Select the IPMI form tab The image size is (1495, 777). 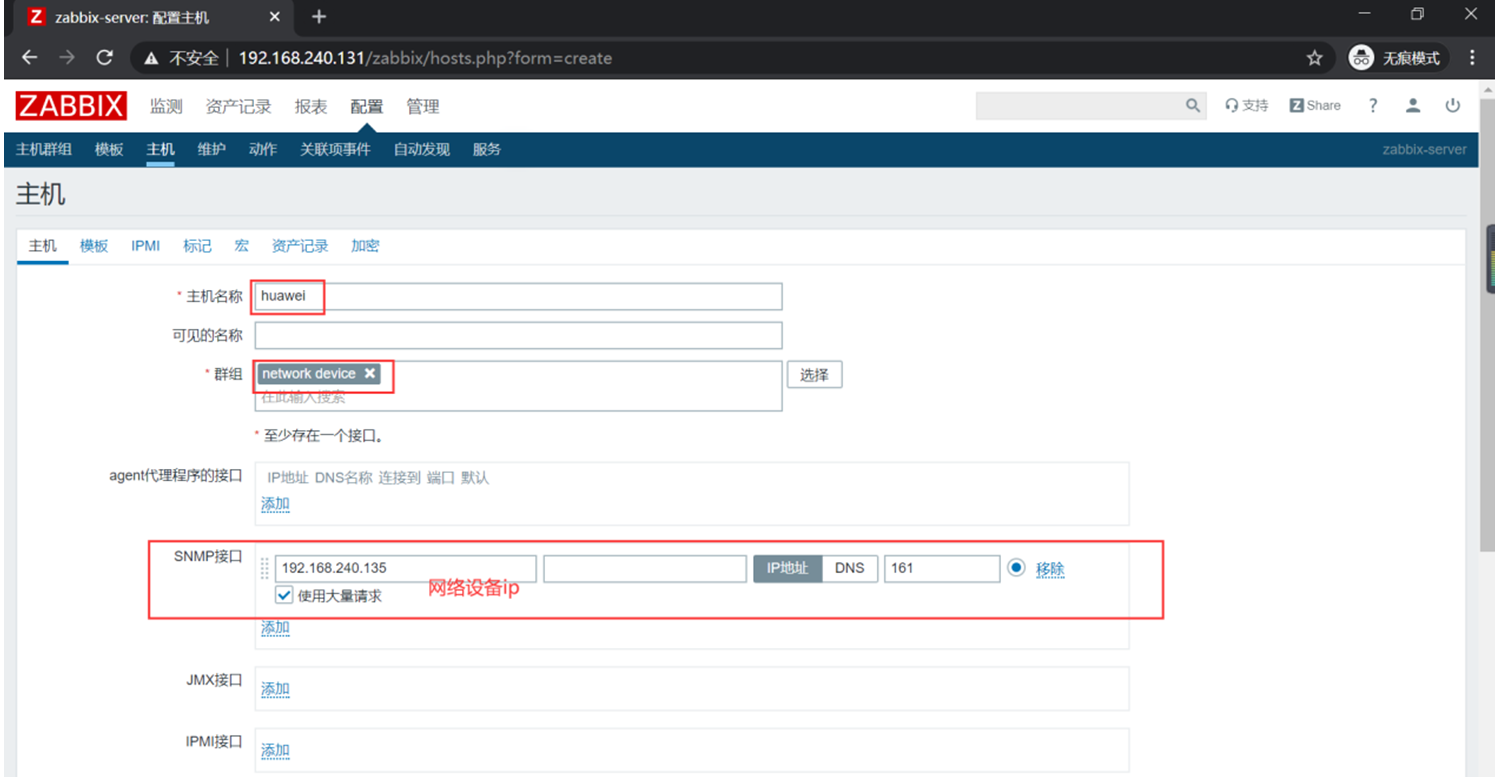pos(146,245)
